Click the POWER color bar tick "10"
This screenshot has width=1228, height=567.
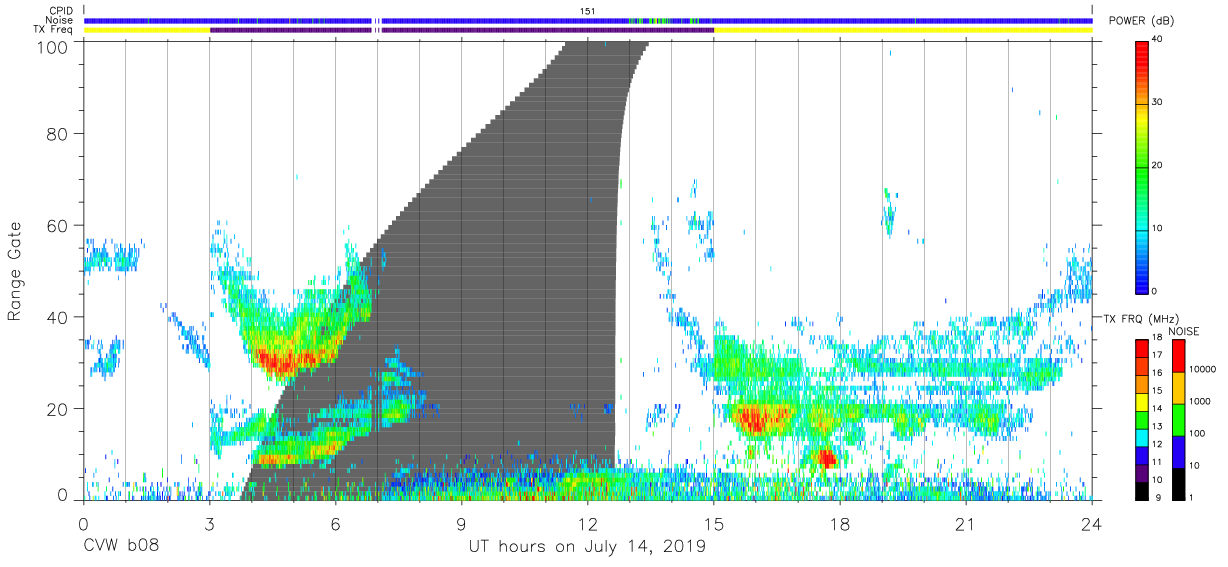click(1158, 229)
